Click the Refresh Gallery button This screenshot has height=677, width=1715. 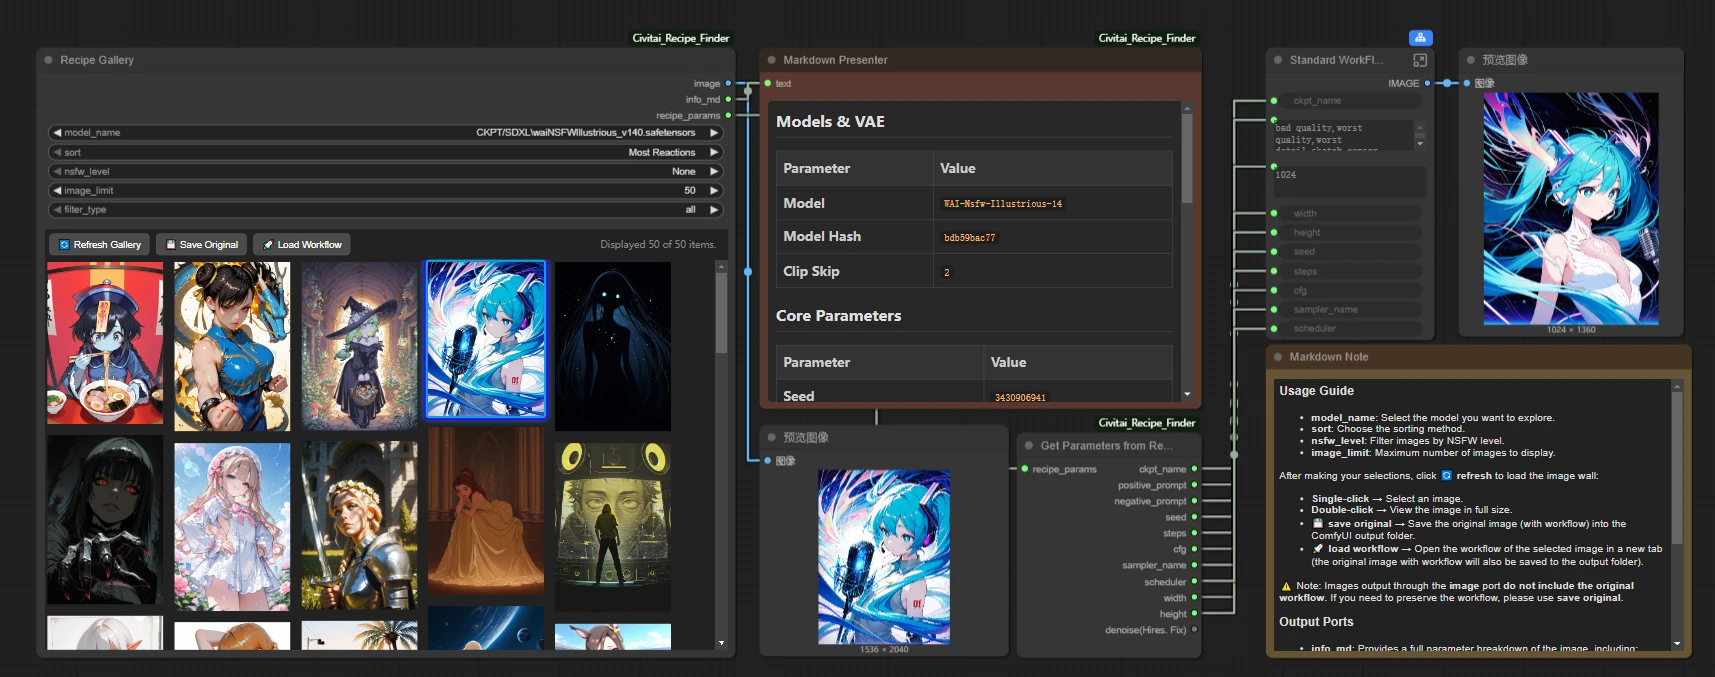pyautogui.click(x=99, y=244)
